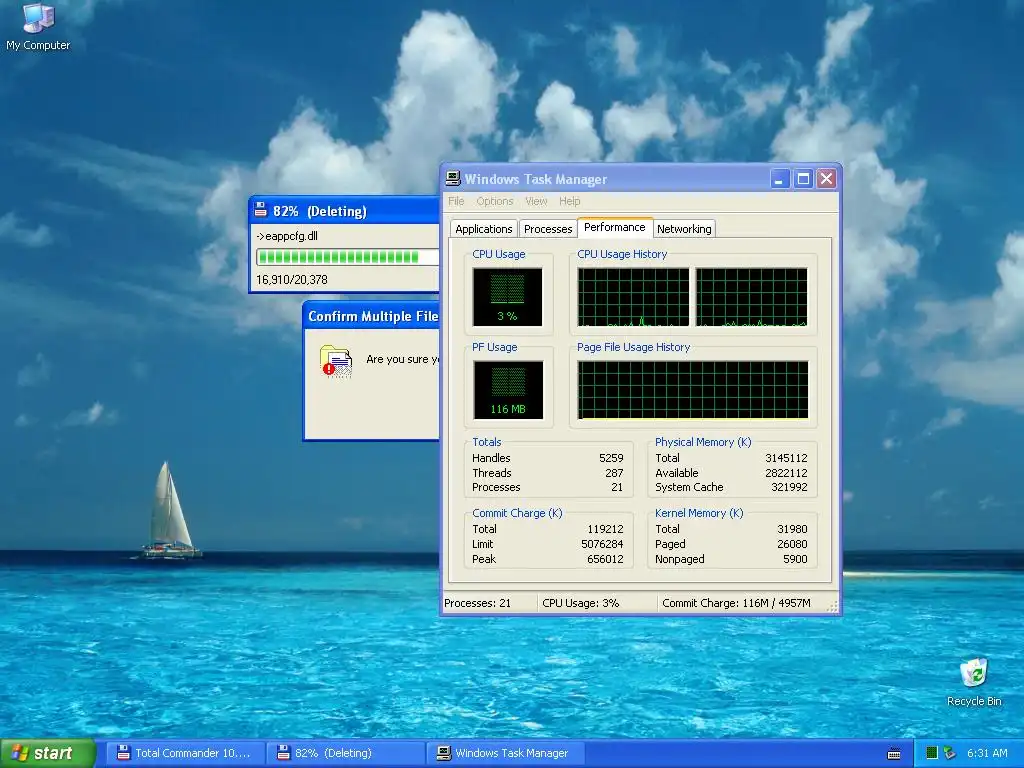Click the Confirm Multiple File dialog title bar
The height and width of the screenshot is (768, 1024).
(372, 316)
